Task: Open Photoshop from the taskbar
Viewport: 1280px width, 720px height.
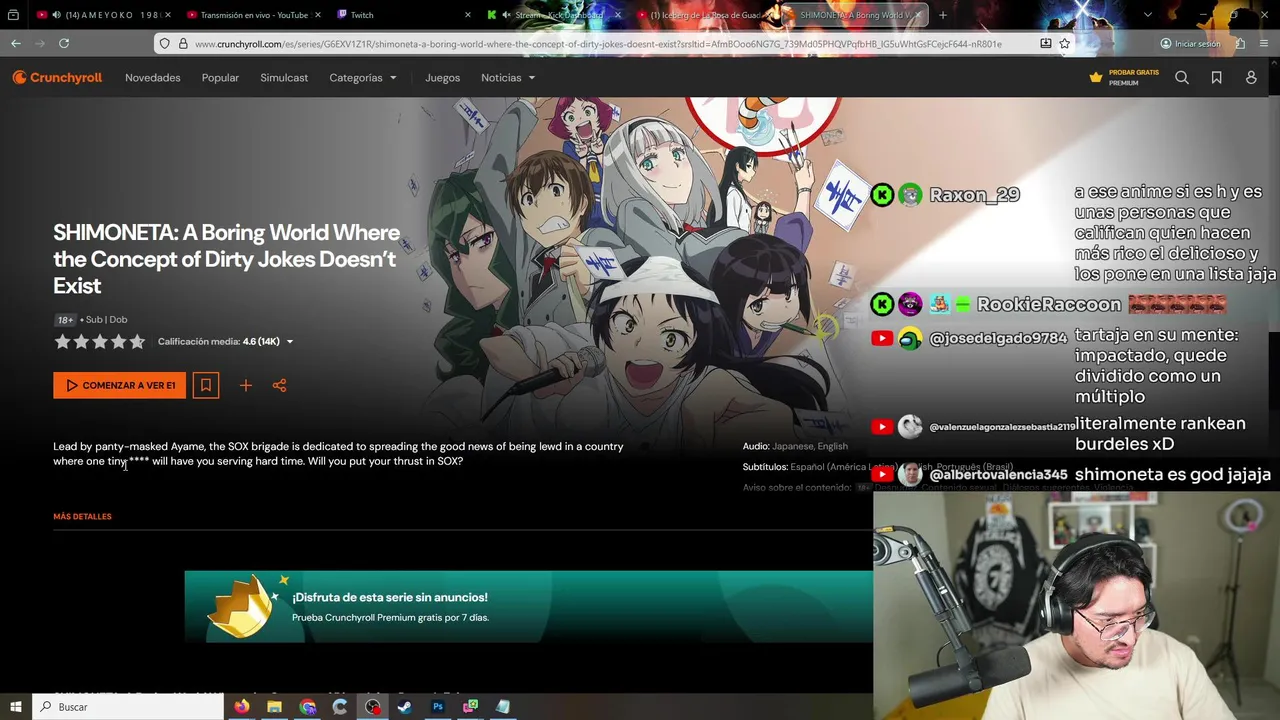Action: [437, 707]
